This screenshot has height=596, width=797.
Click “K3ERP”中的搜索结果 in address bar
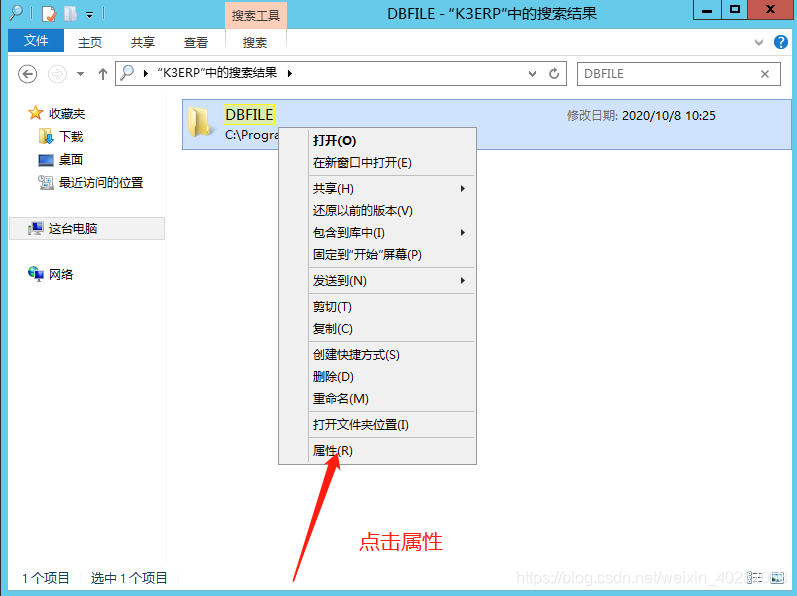(x=217, y=73)
